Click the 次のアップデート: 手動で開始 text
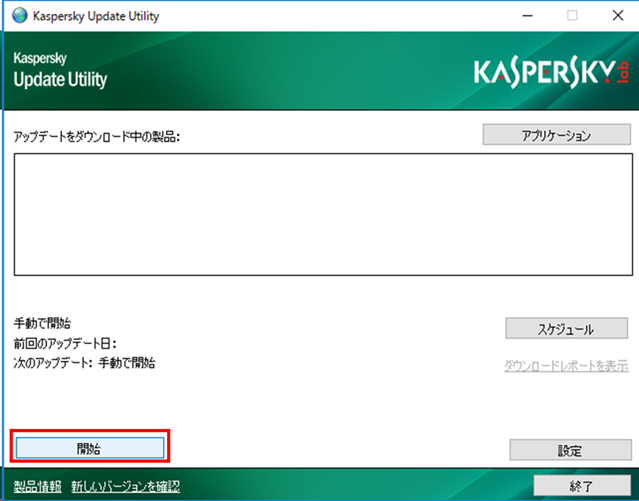The image size is (639, 501). [x=84, y=363]
